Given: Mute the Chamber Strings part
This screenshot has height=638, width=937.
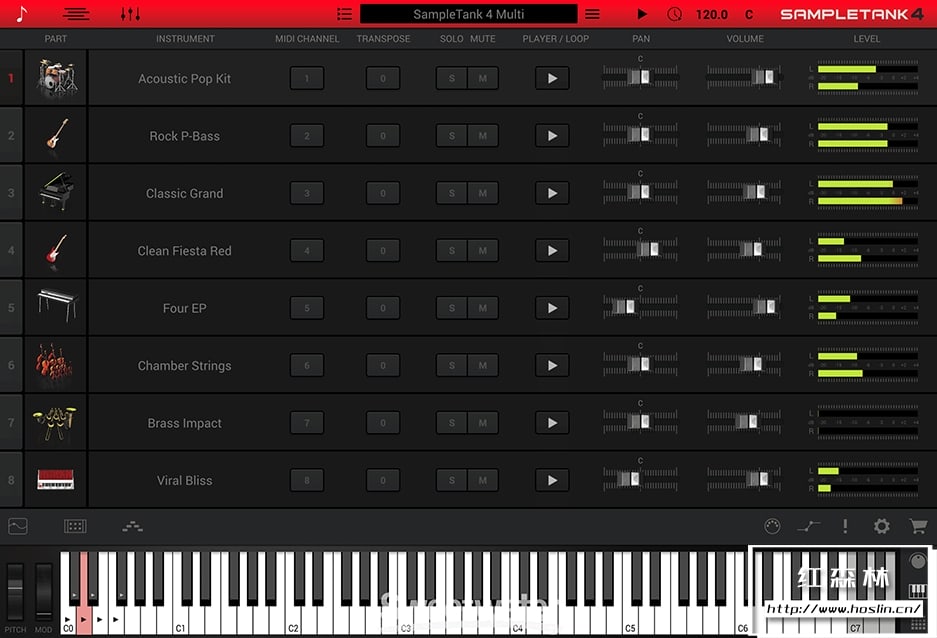Looking at the screenshot, I should coord(482,365).
